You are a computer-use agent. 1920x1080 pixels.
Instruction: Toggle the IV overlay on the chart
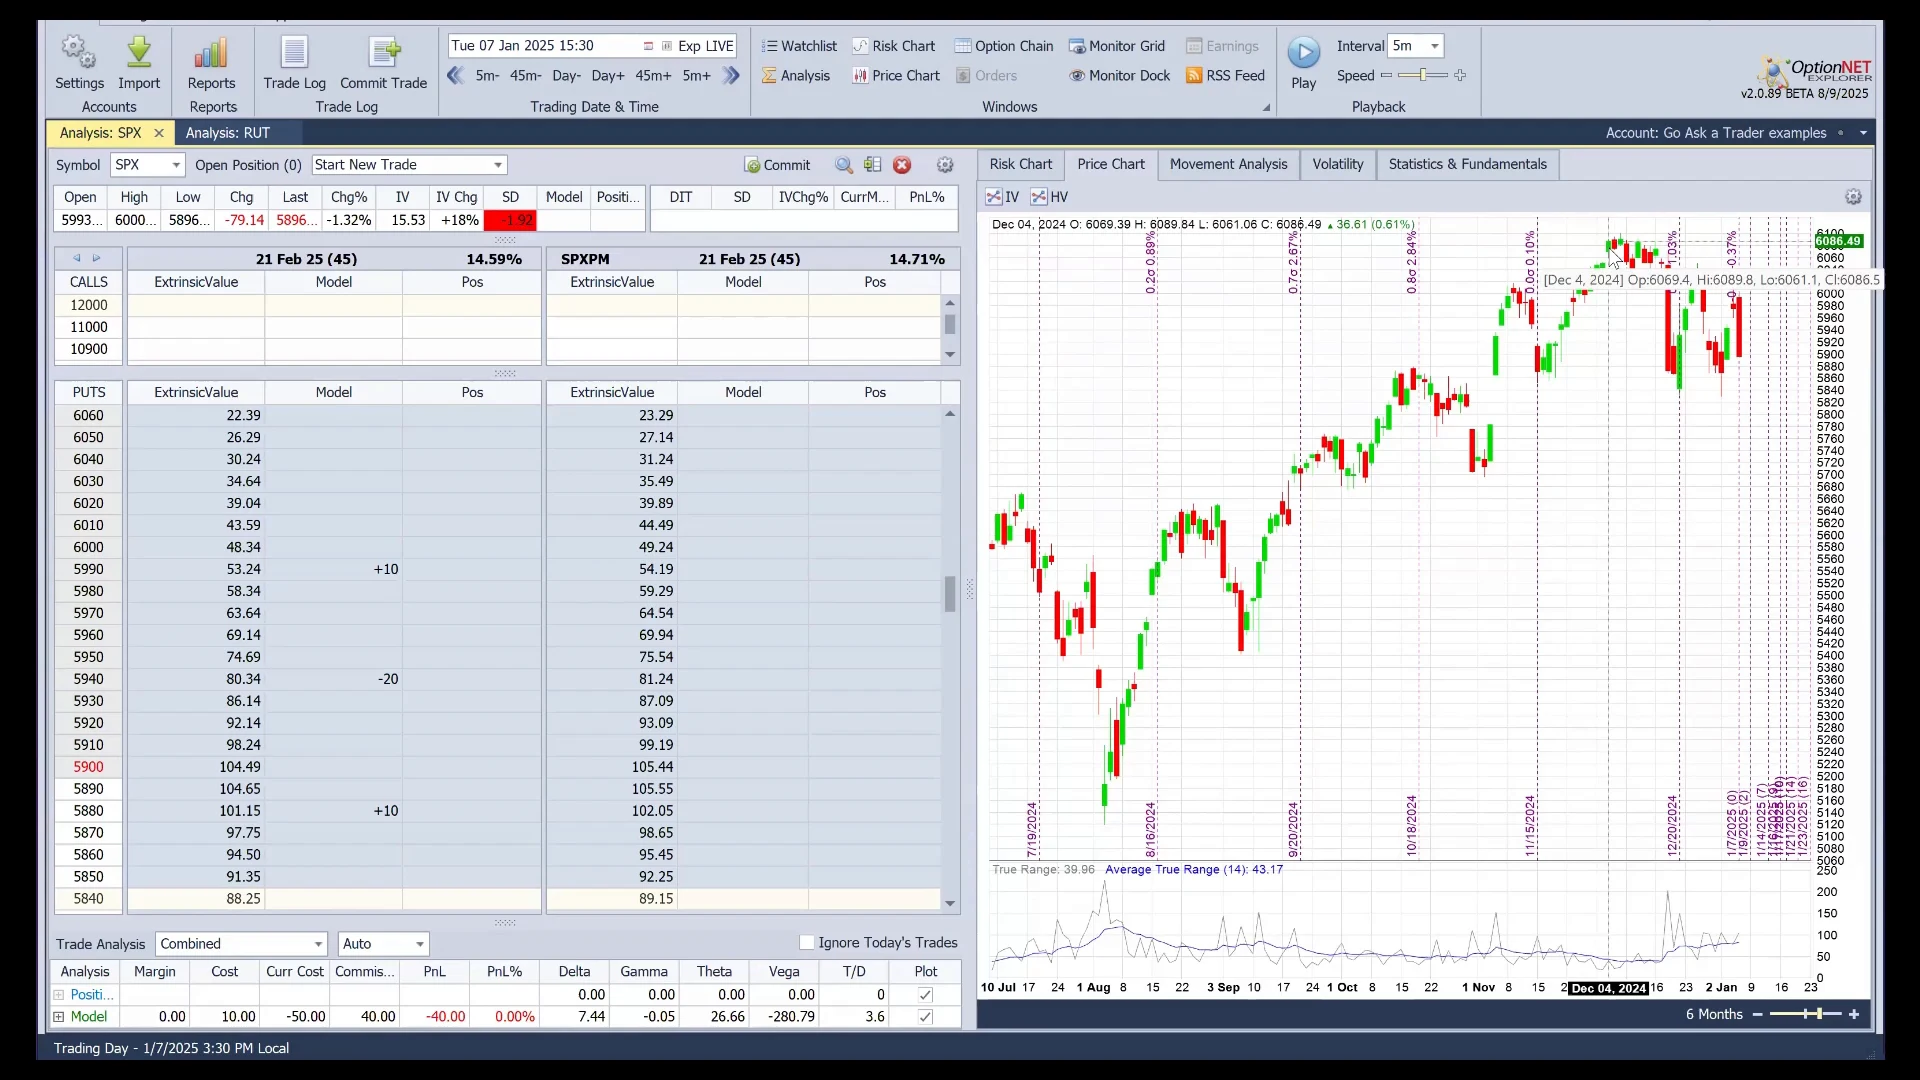point(1002,197)
